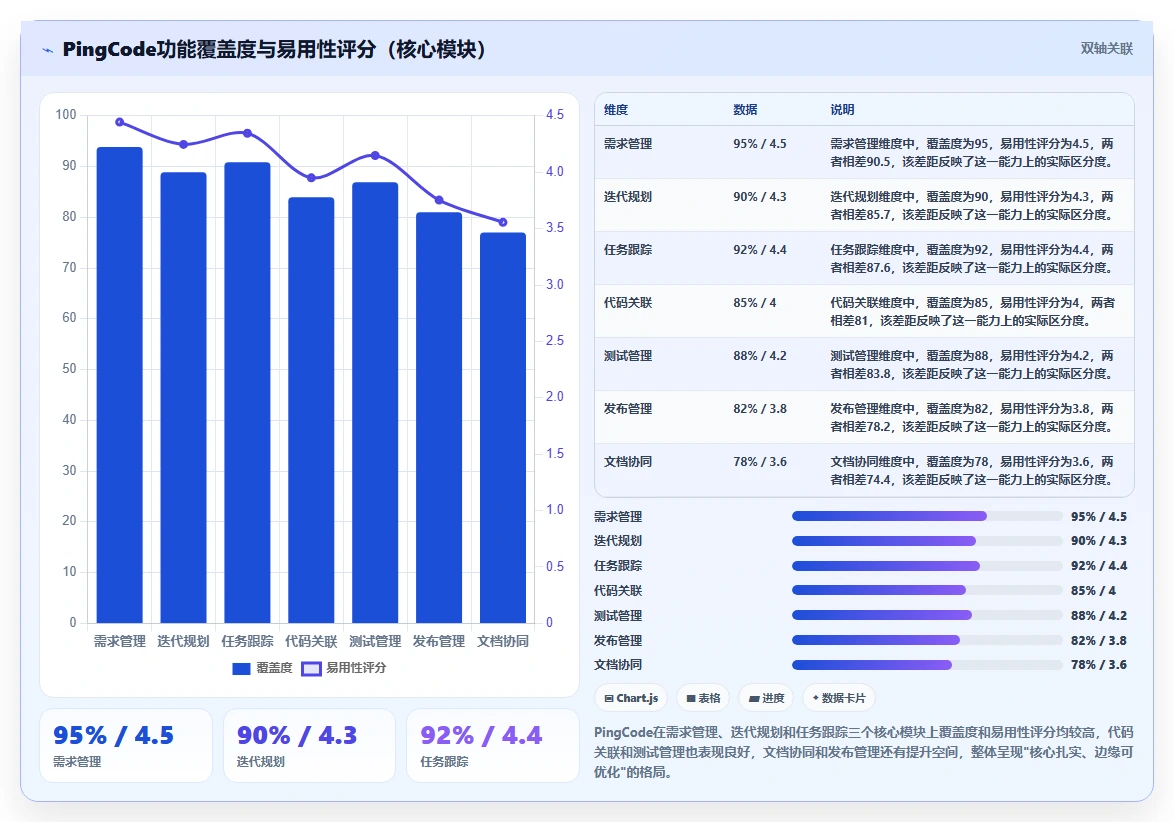Click the 测试管理 bar in the chart
The width and height of the screenshot is (1174, 822).
click(375, 403)
